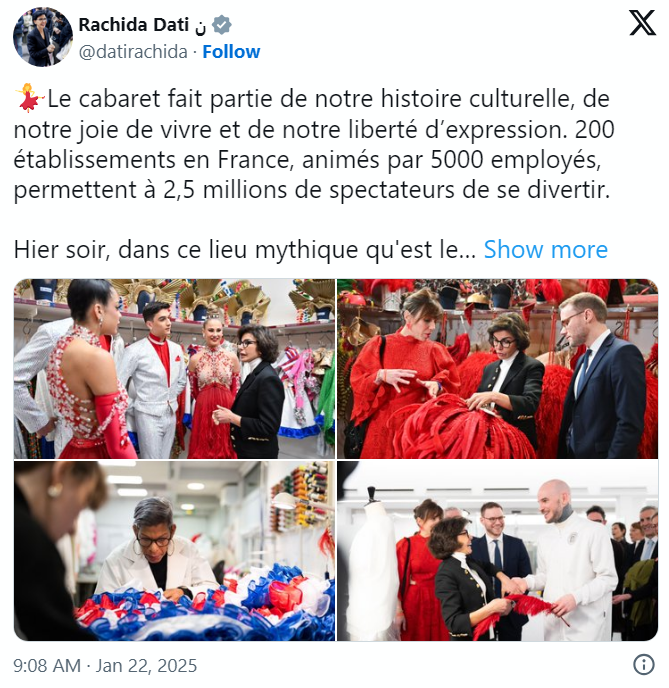The height and width of the screenshot is (688, 669).
Task: Open photo with red feather costume
Action: coord(497,369)
